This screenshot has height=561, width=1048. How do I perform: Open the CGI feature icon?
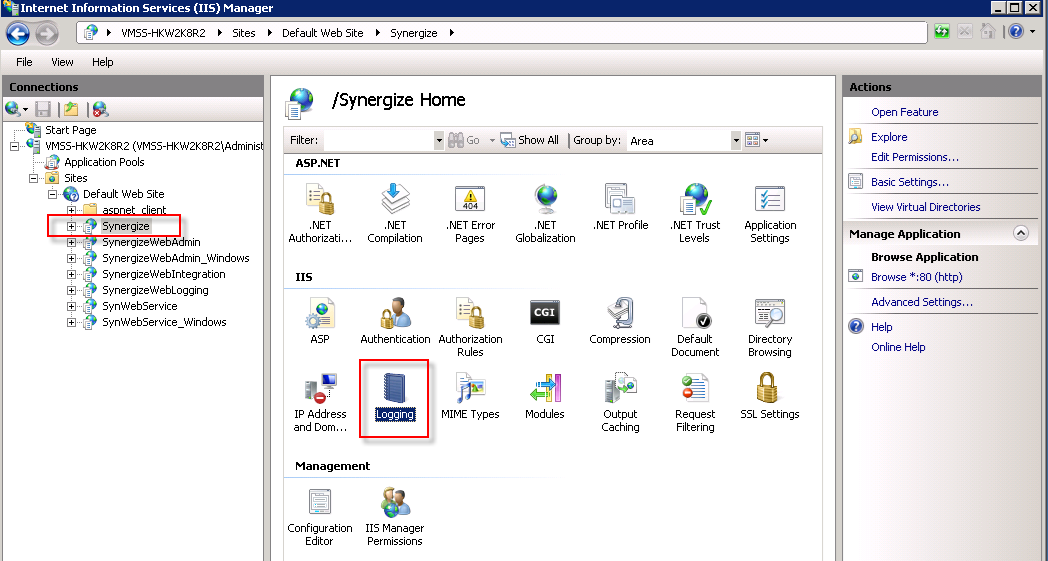pyautogui.click(x=545, y=322)
